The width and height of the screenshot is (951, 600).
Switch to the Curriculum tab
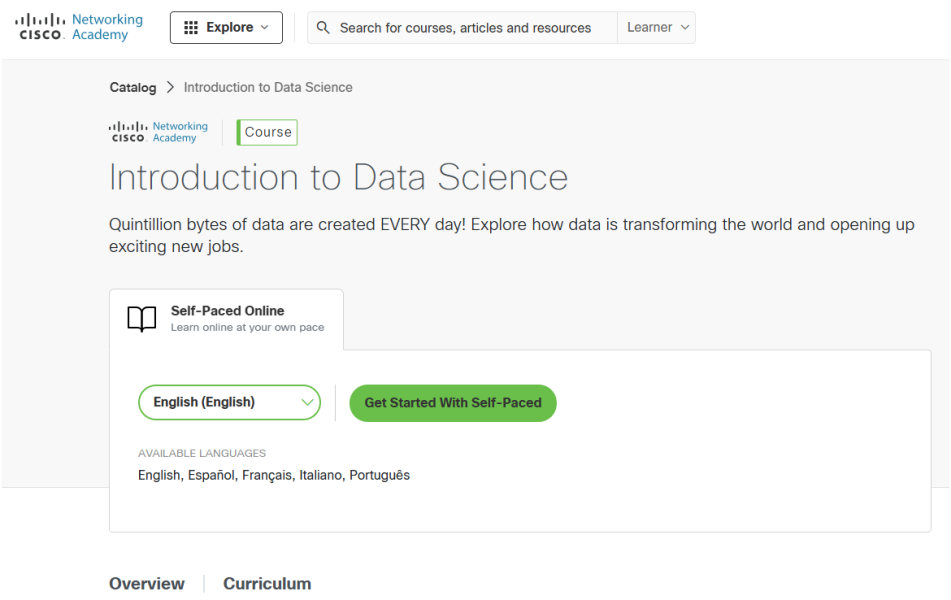click(267, 584)
